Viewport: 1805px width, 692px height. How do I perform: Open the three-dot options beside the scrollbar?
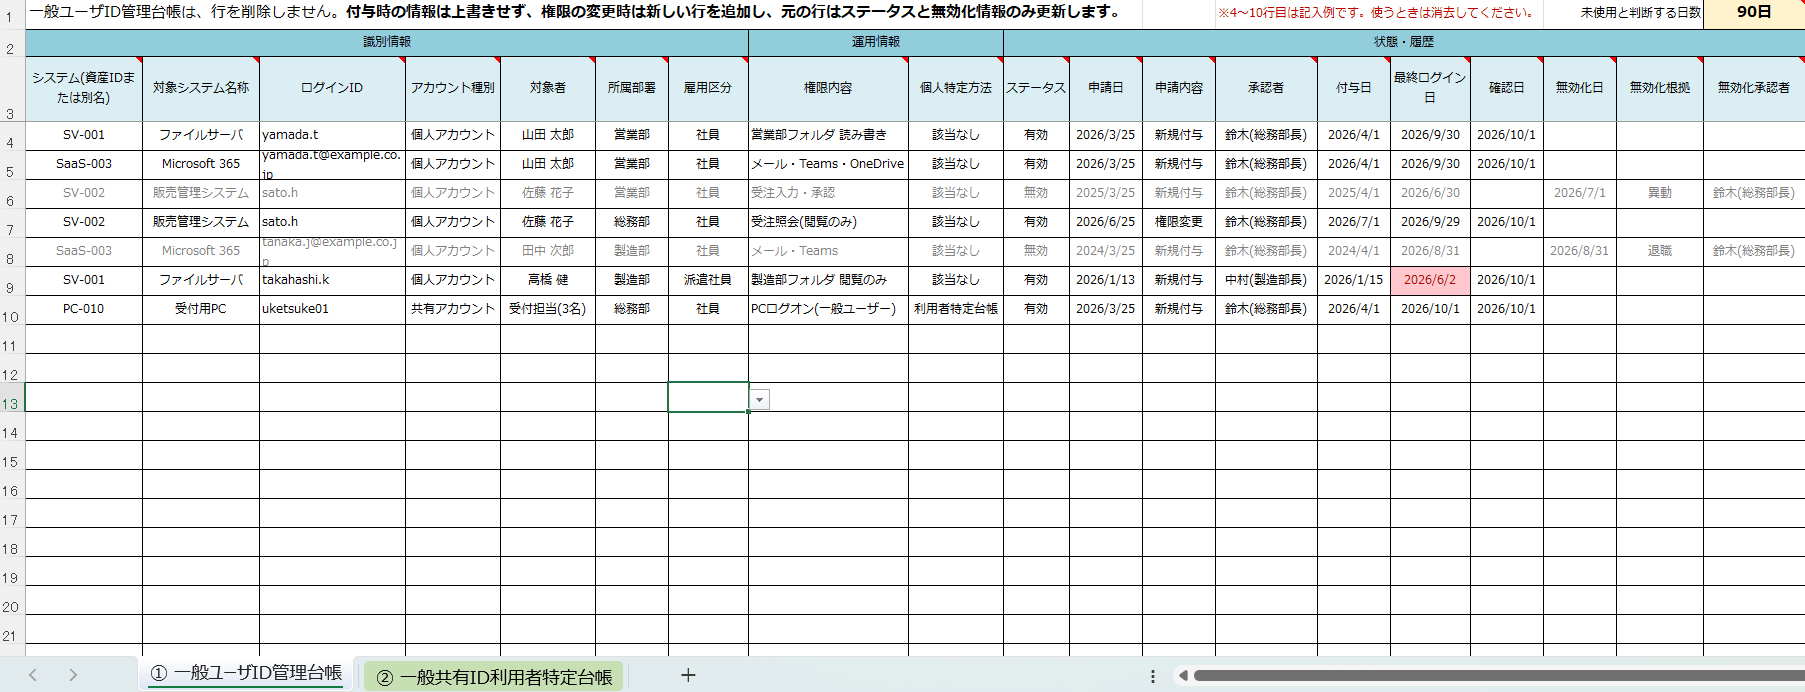[1153, 676]
